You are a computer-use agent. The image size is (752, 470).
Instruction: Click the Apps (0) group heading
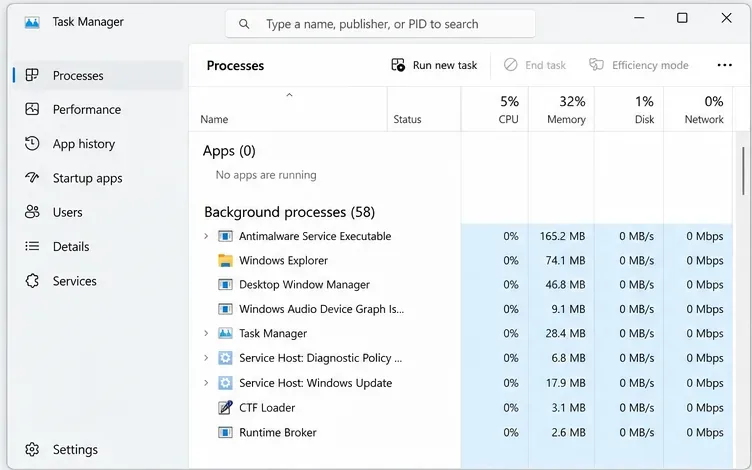pyautogui.click(x=229, y=151)
